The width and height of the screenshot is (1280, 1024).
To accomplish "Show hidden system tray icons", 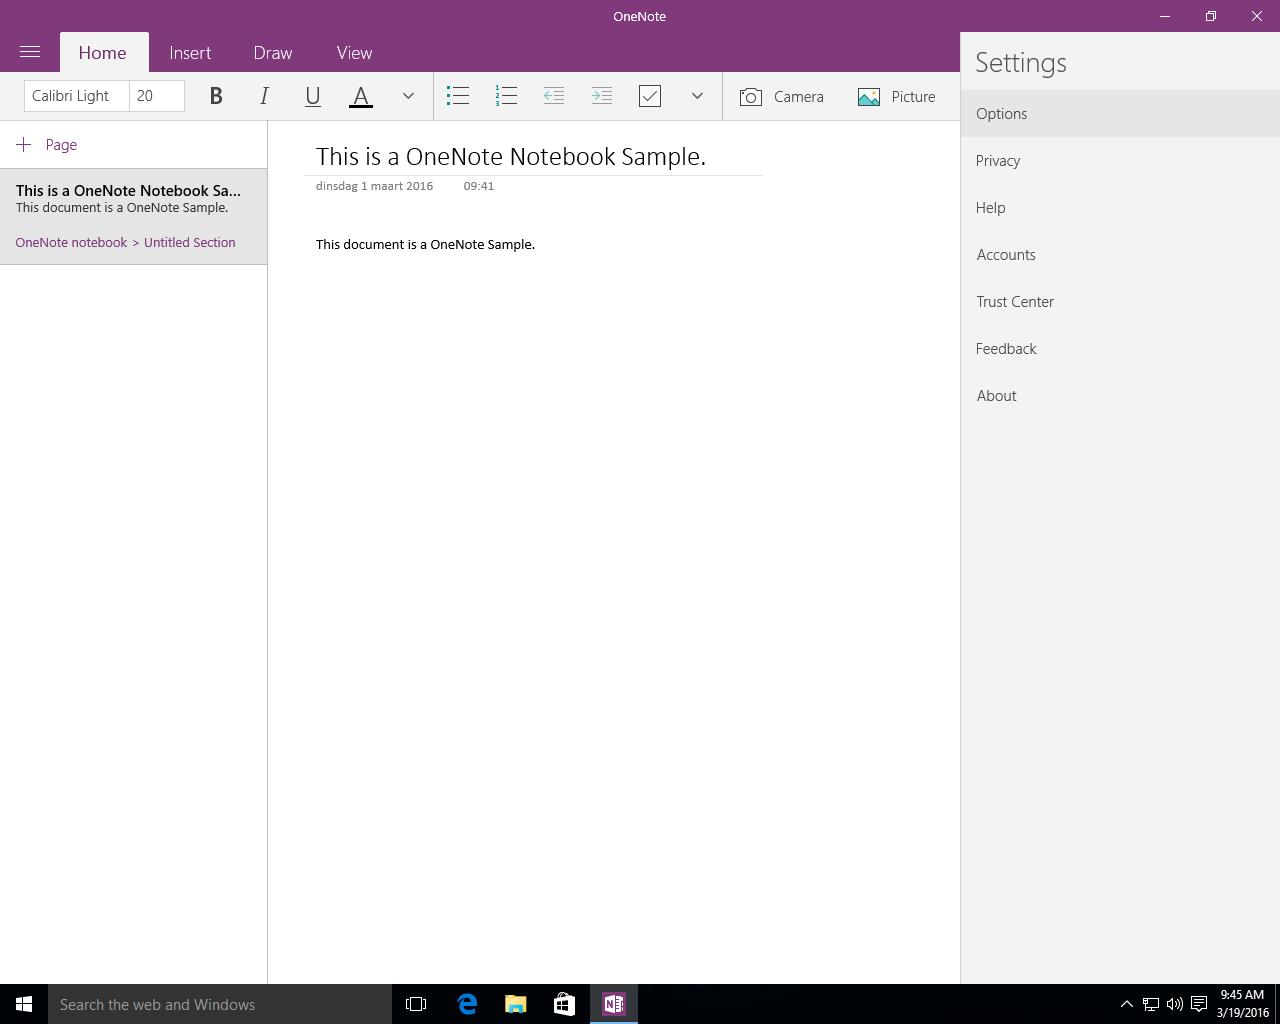I will [x=1126, y=1004].
